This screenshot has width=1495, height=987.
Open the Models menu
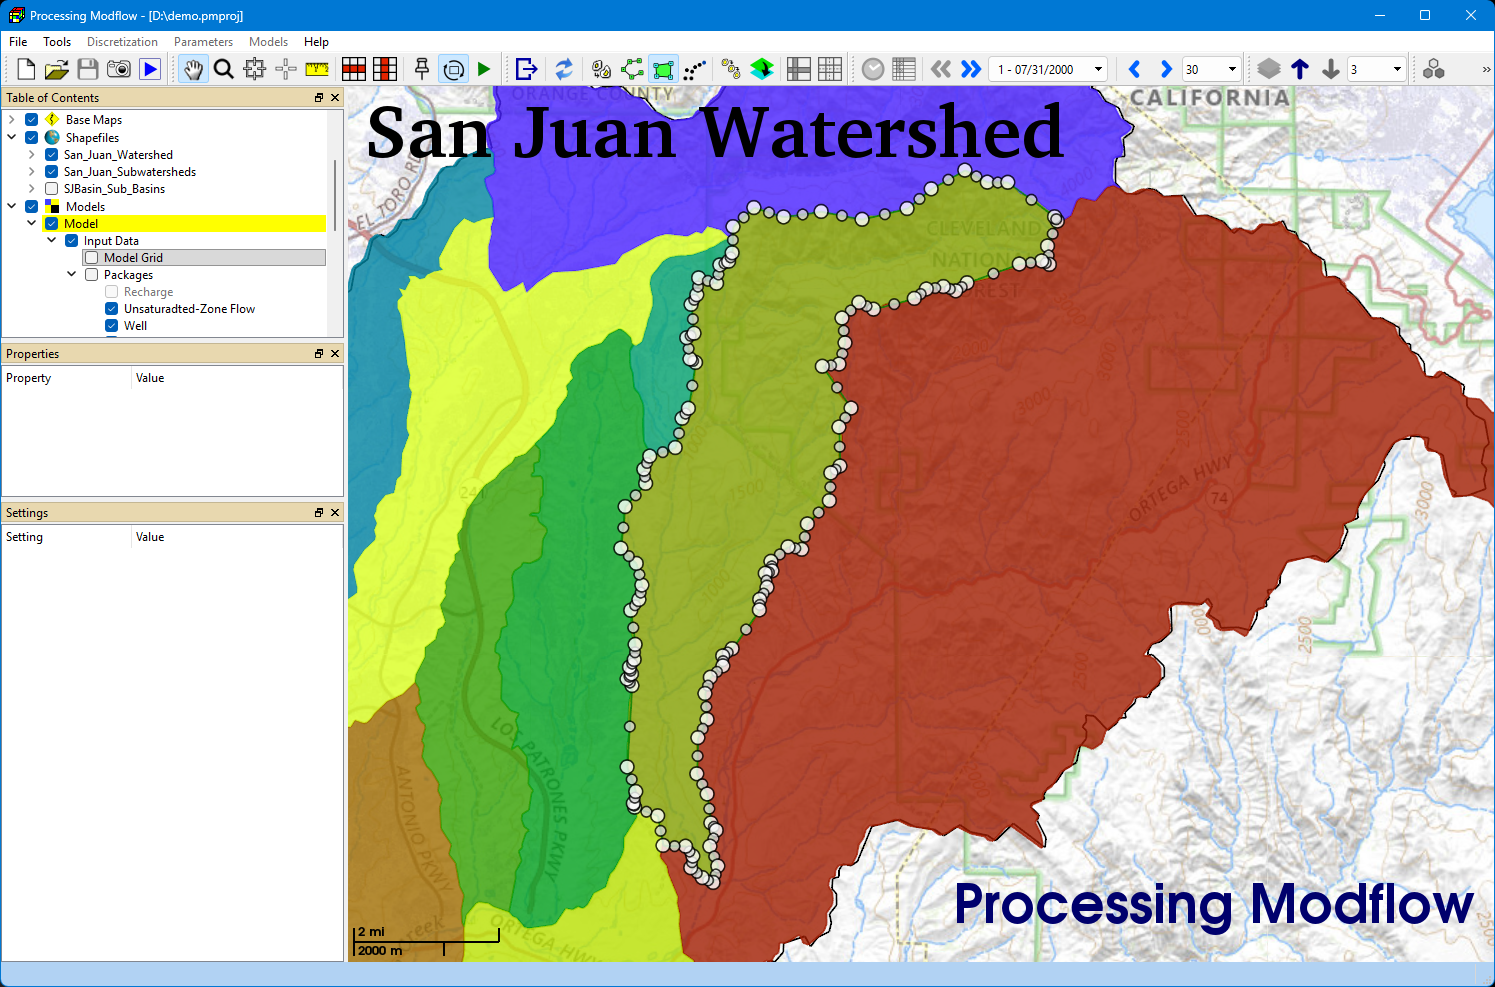pos(268,42)
